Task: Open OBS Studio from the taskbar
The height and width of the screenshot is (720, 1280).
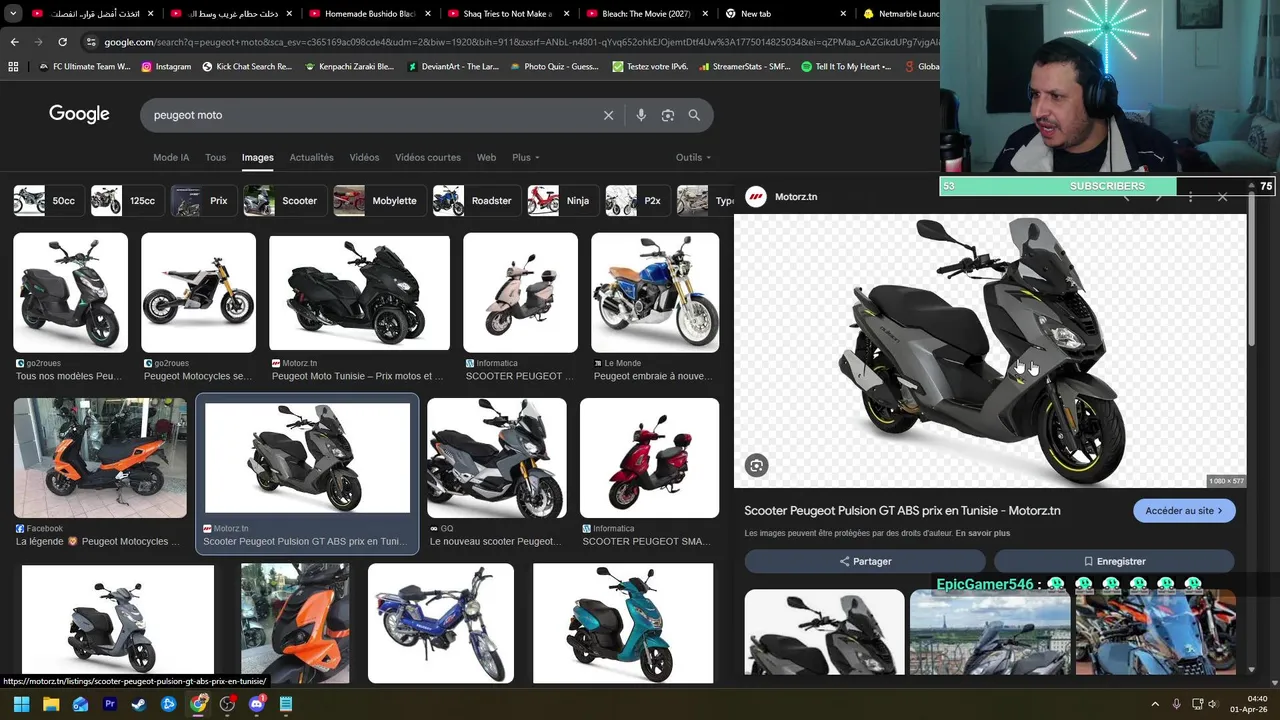Action: coord(227,704)
